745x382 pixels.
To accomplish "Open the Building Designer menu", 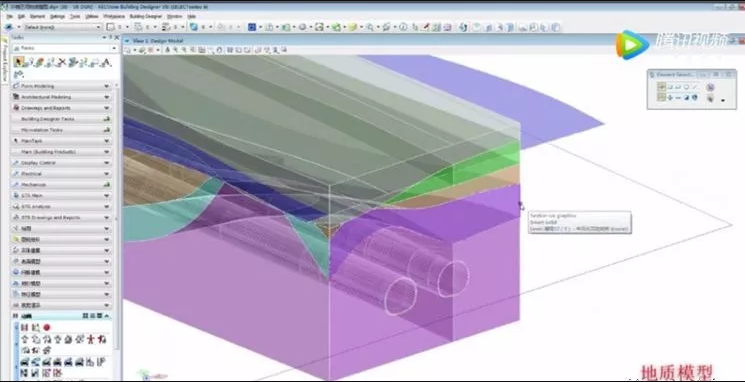I will [146, 16].
